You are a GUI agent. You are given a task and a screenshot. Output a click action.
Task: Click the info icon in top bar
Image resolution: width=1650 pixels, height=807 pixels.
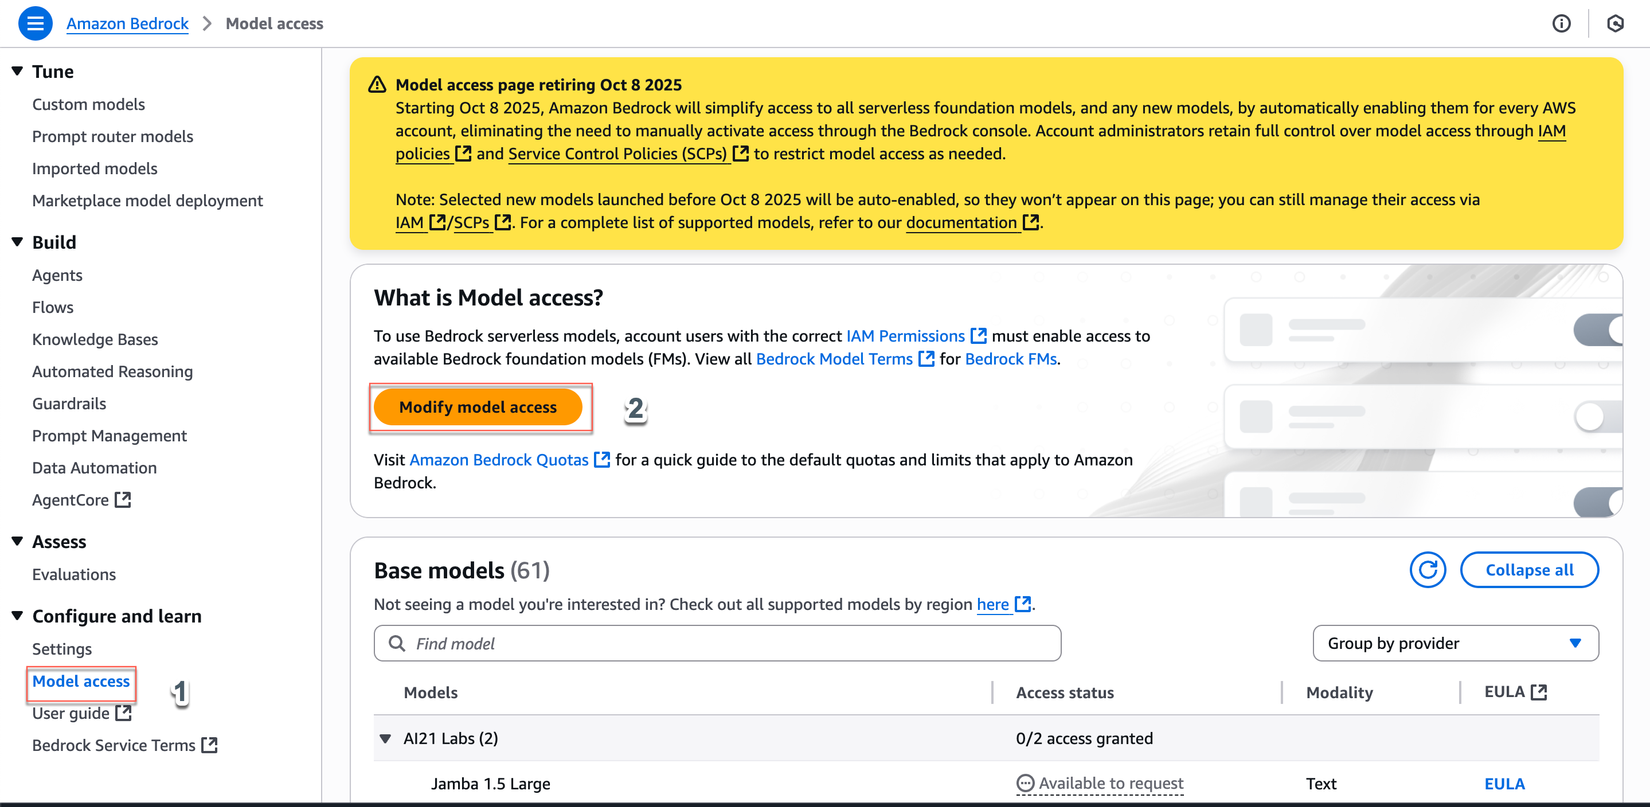pyautogui.click(x=1561, y=23)
